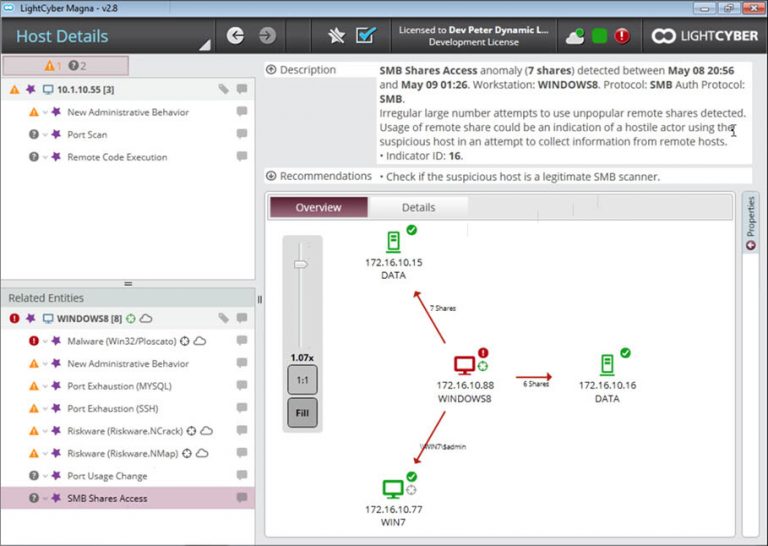Click the cloud icon on WINDOWS8 row
Viewport: 768px width, 546px height.
click(x=146, y=318)
